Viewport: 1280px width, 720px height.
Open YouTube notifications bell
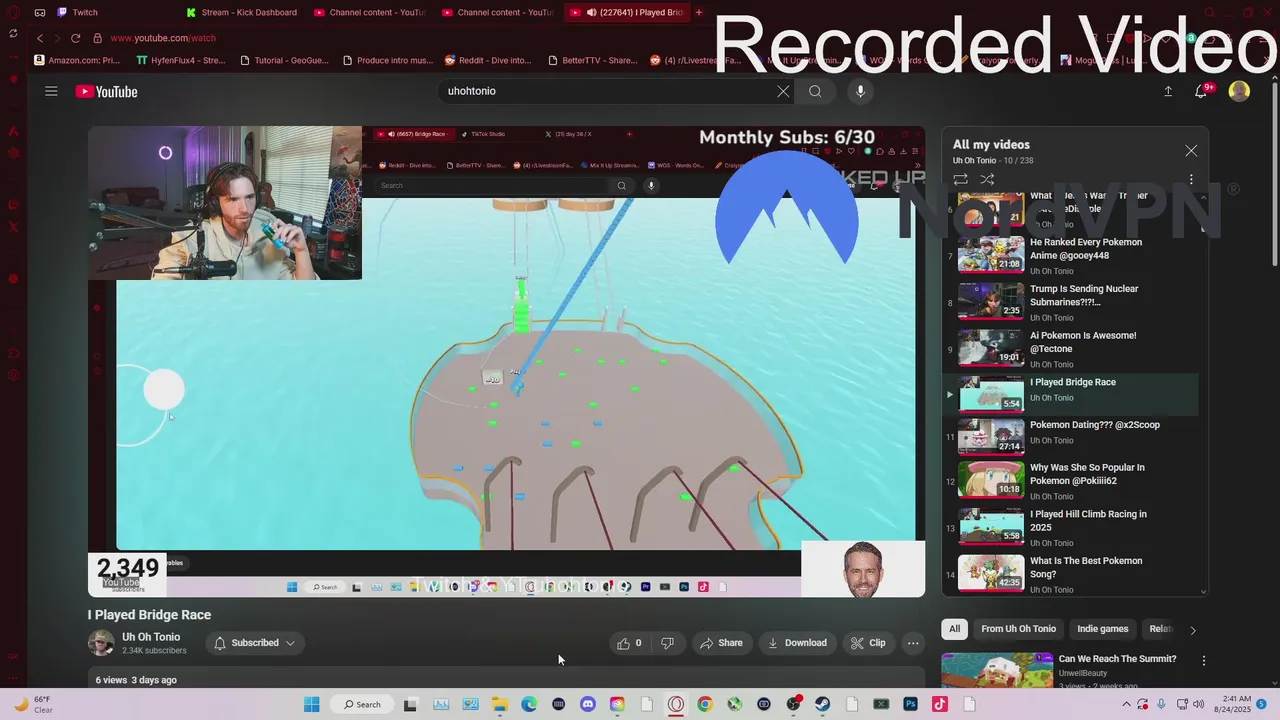[x=1201, y=91]
